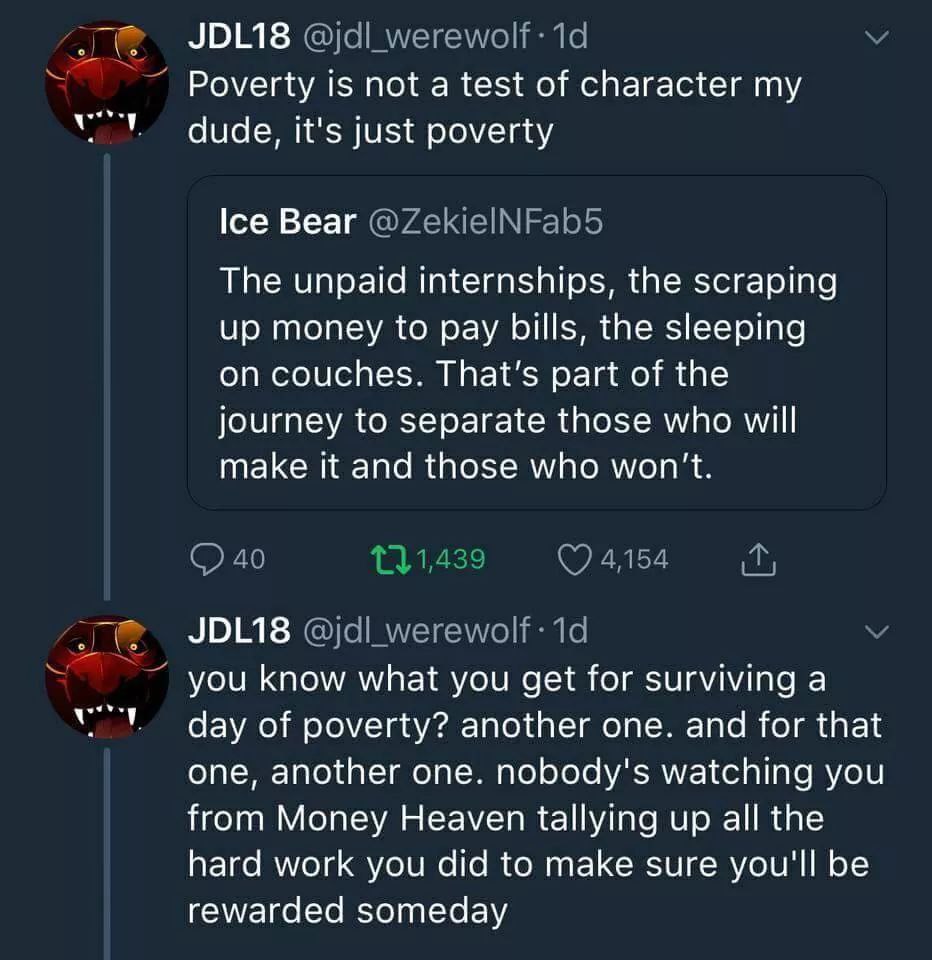Open the avatar beside the top tweet
Screen dimensions: 932x960
(107, 81)
